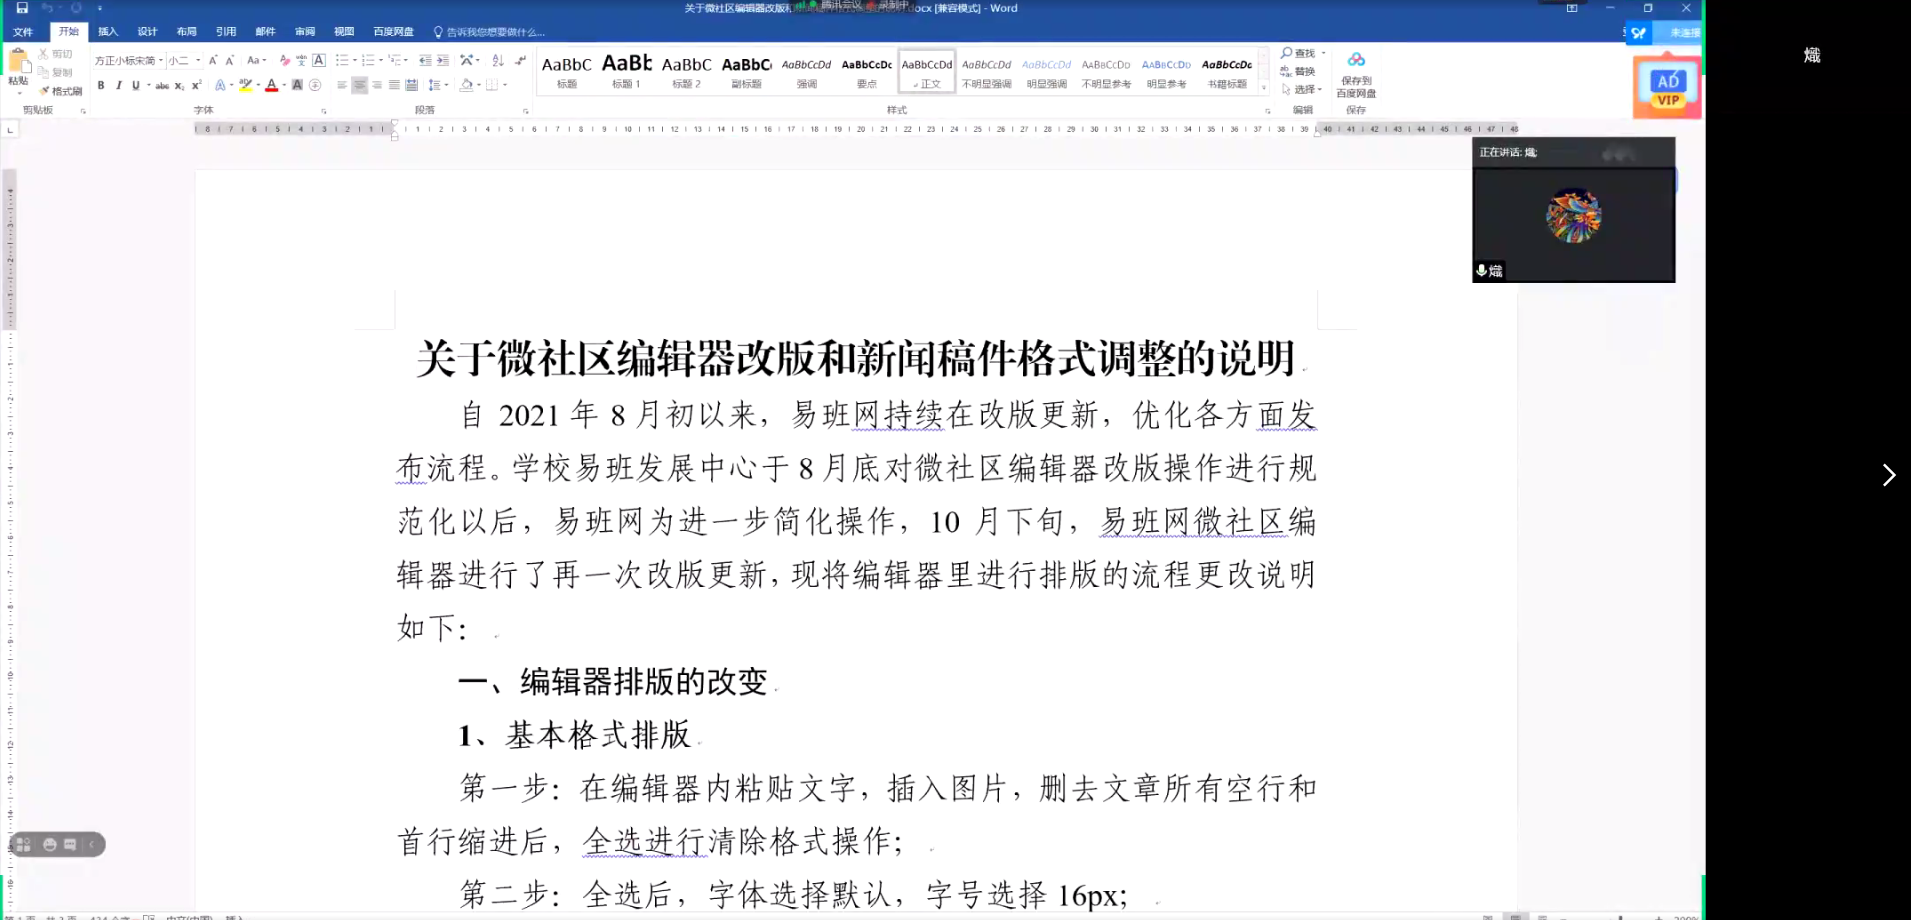Align text left
1911x920 pixels.
coord(342,85)
